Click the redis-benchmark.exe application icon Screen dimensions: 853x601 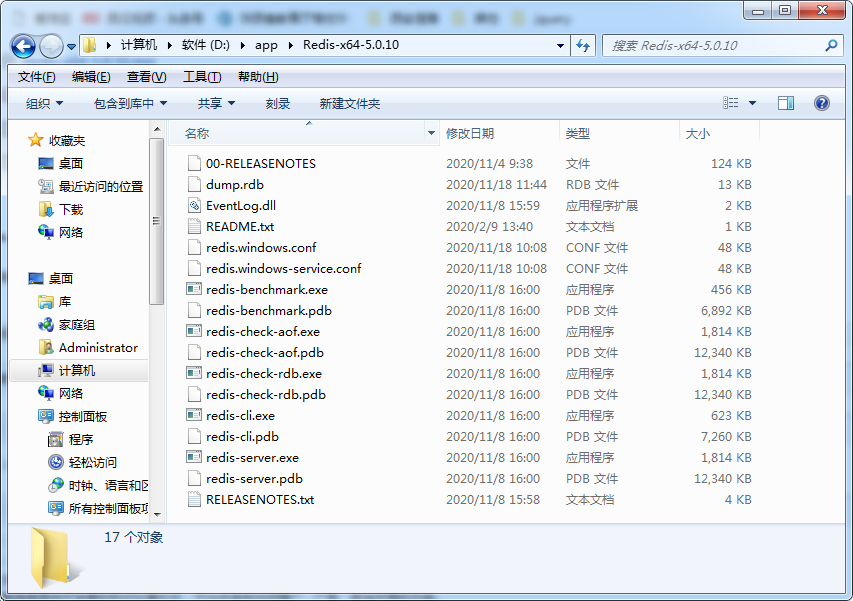(194, 289)
